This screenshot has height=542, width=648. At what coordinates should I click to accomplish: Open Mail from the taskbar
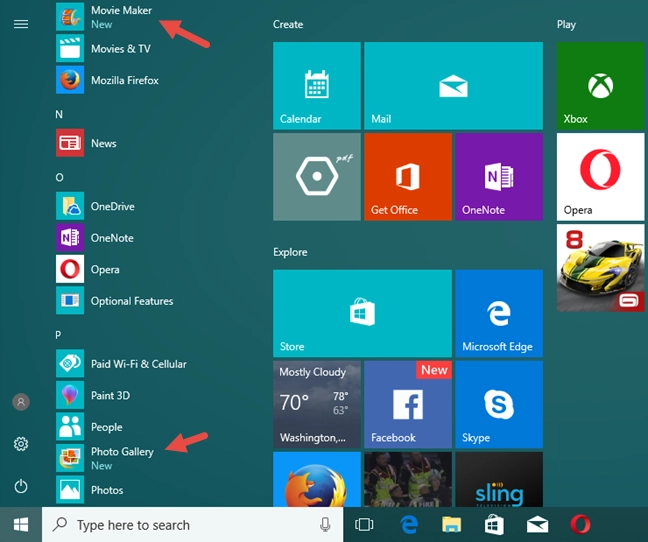point(537,525)
